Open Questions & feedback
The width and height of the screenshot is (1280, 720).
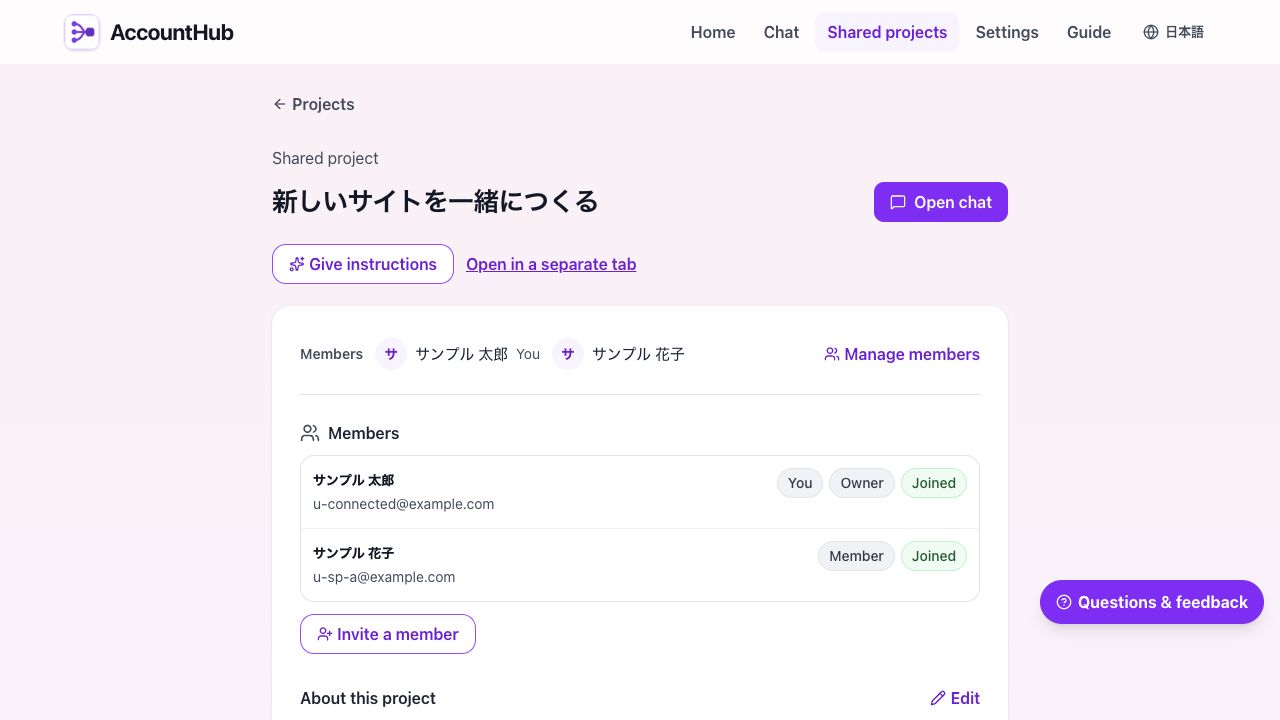[1152, 602]
